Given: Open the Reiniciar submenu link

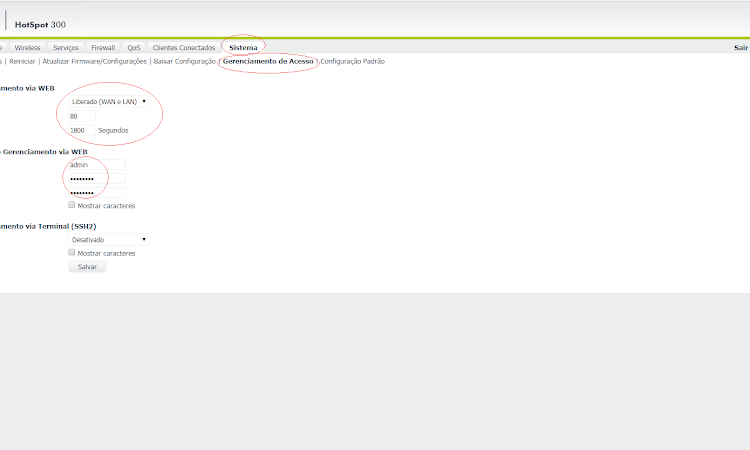Looking at the screenshot, I should (x=22, y=61).
